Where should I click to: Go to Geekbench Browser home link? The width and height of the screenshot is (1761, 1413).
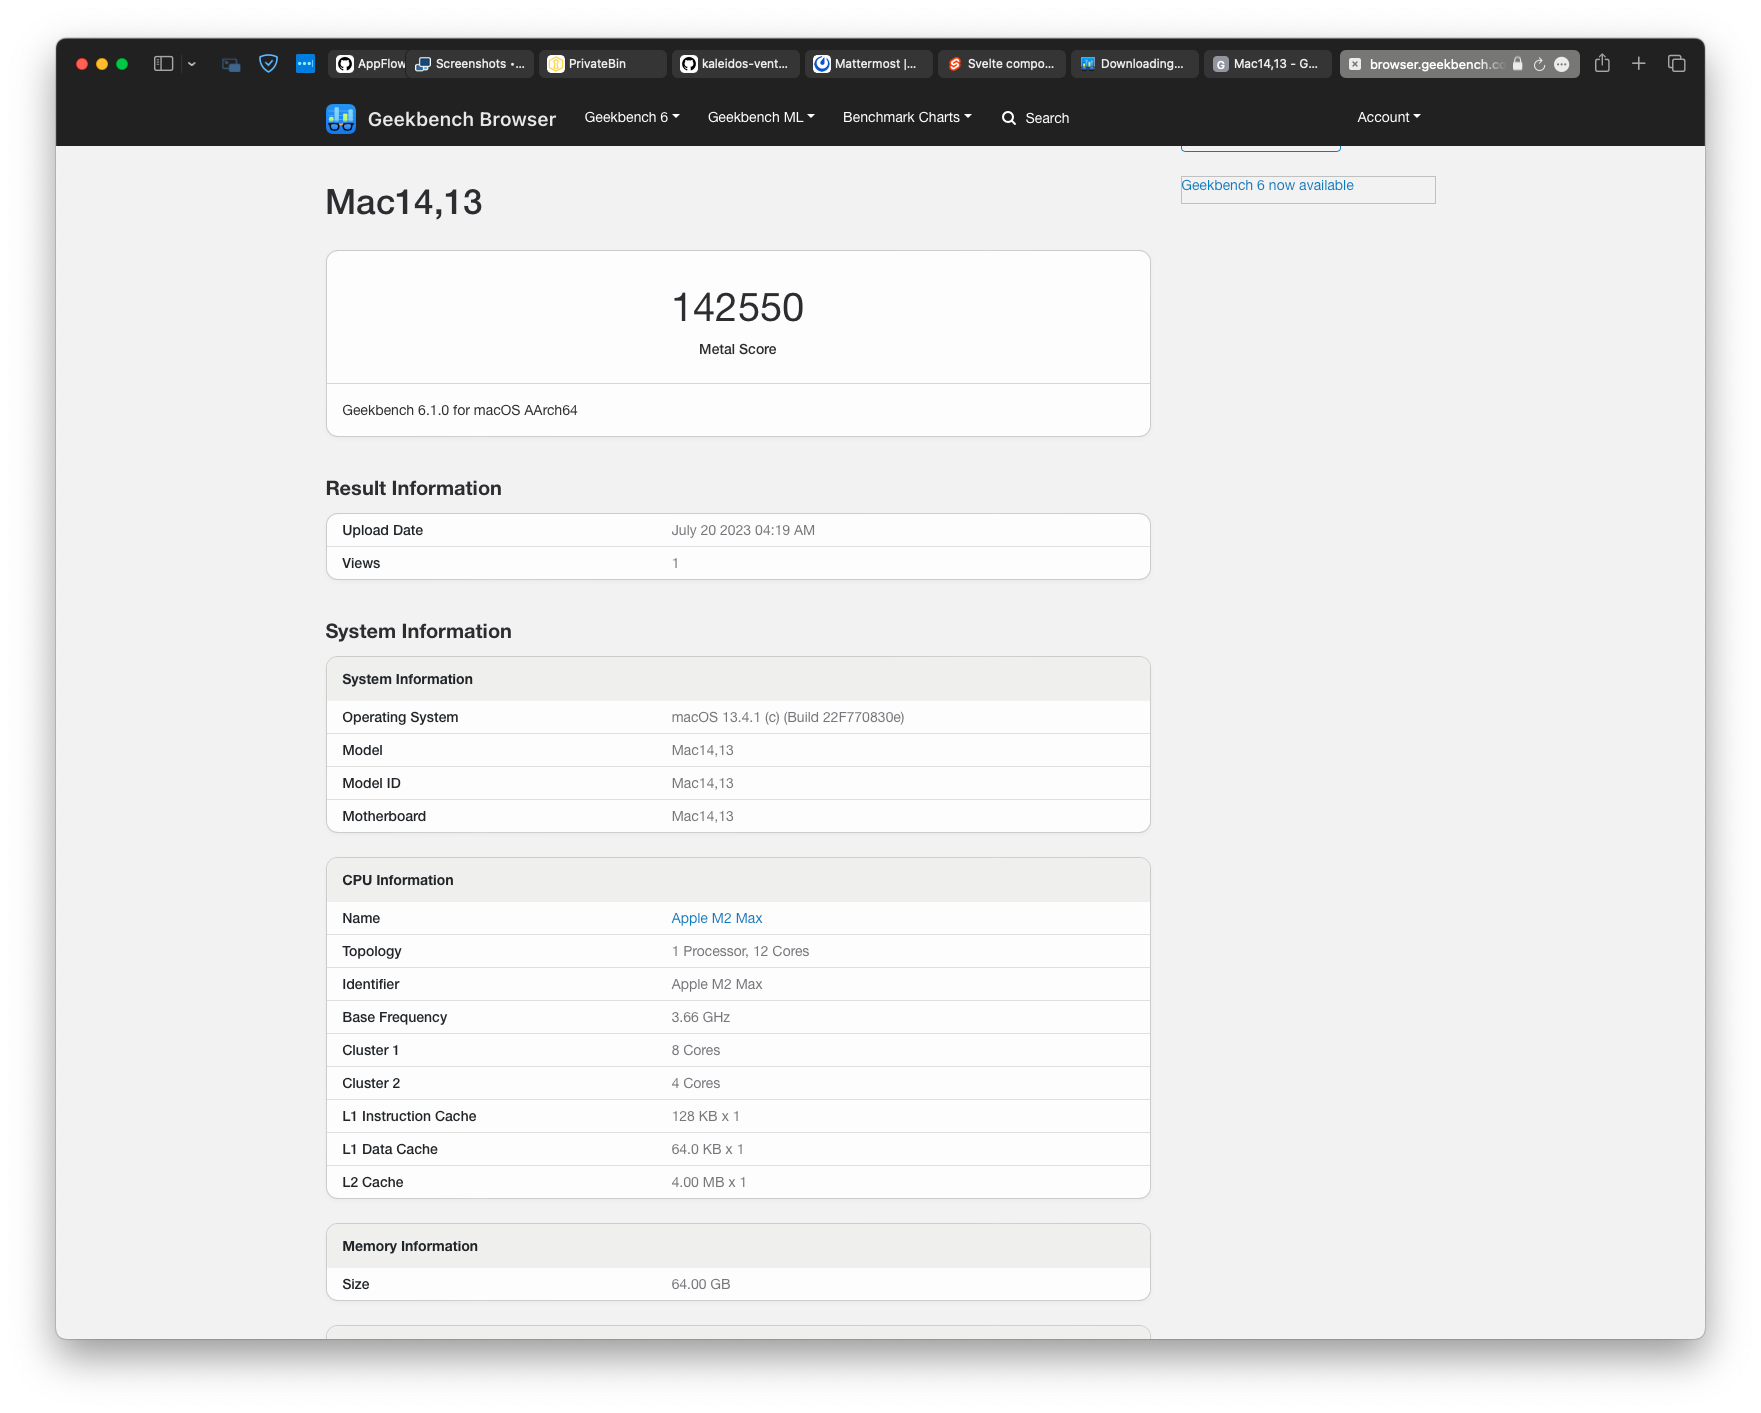pos(462,119)
